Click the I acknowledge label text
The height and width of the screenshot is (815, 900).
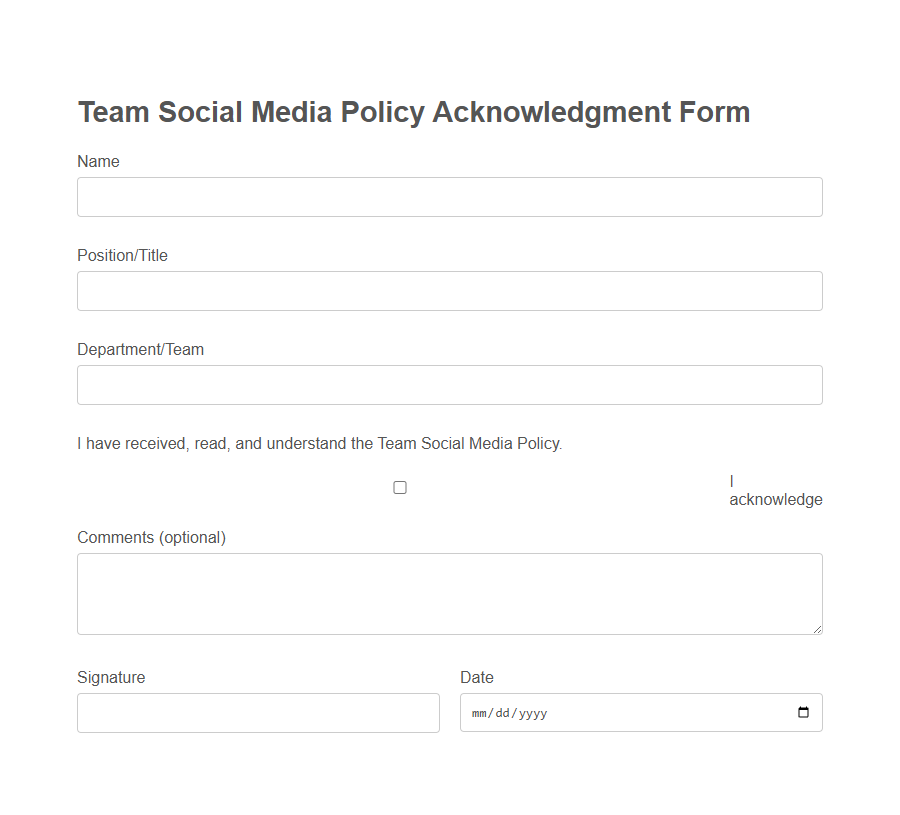775,489
